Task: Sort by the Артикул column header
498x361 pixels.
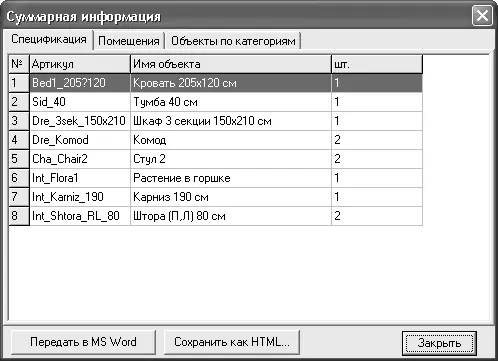Action: click(80, 64)
